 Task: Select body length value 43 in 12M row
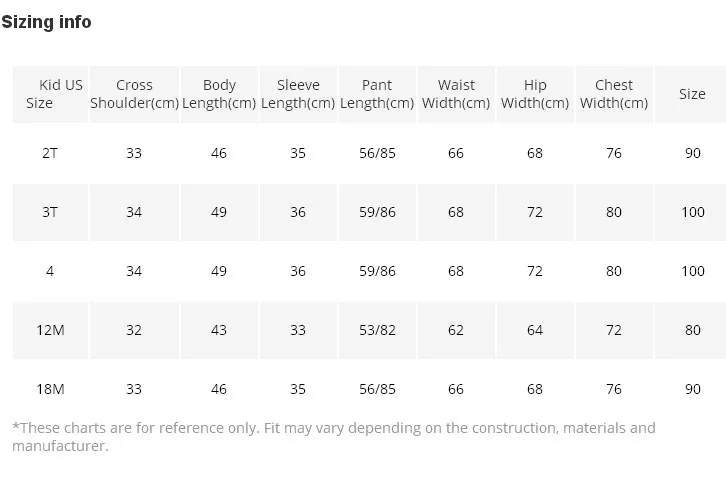[x=219, y=330]
